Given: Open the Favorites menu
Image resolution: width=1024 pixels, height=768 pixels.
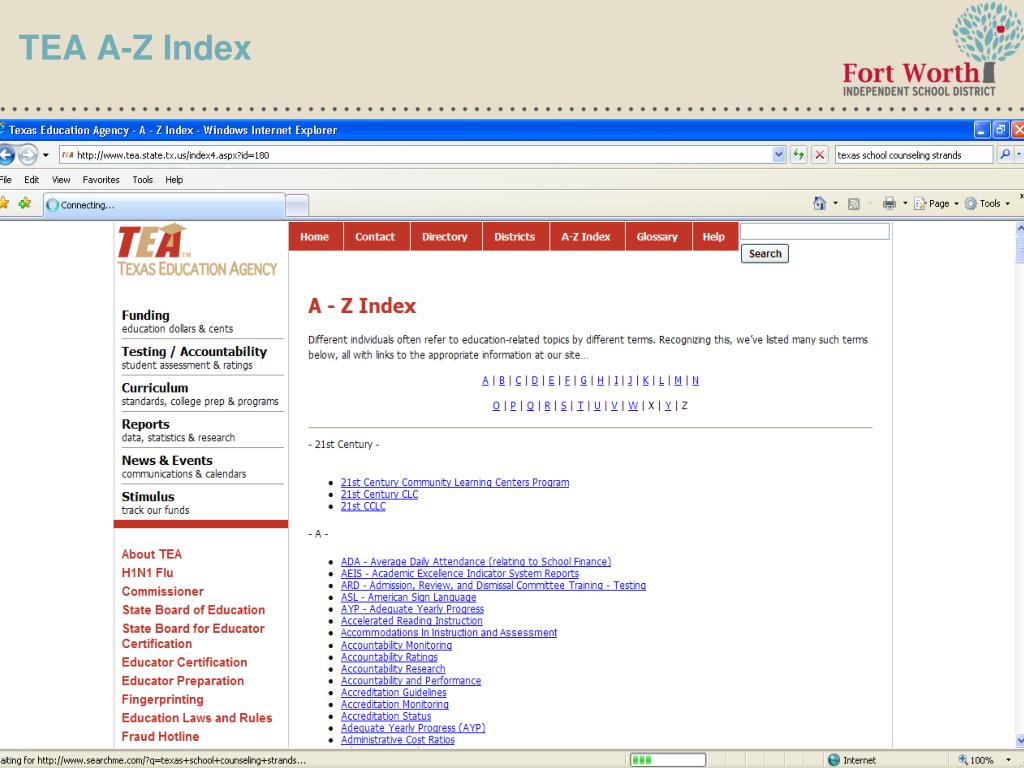Looking at the screenshot, I should (101, 180).
